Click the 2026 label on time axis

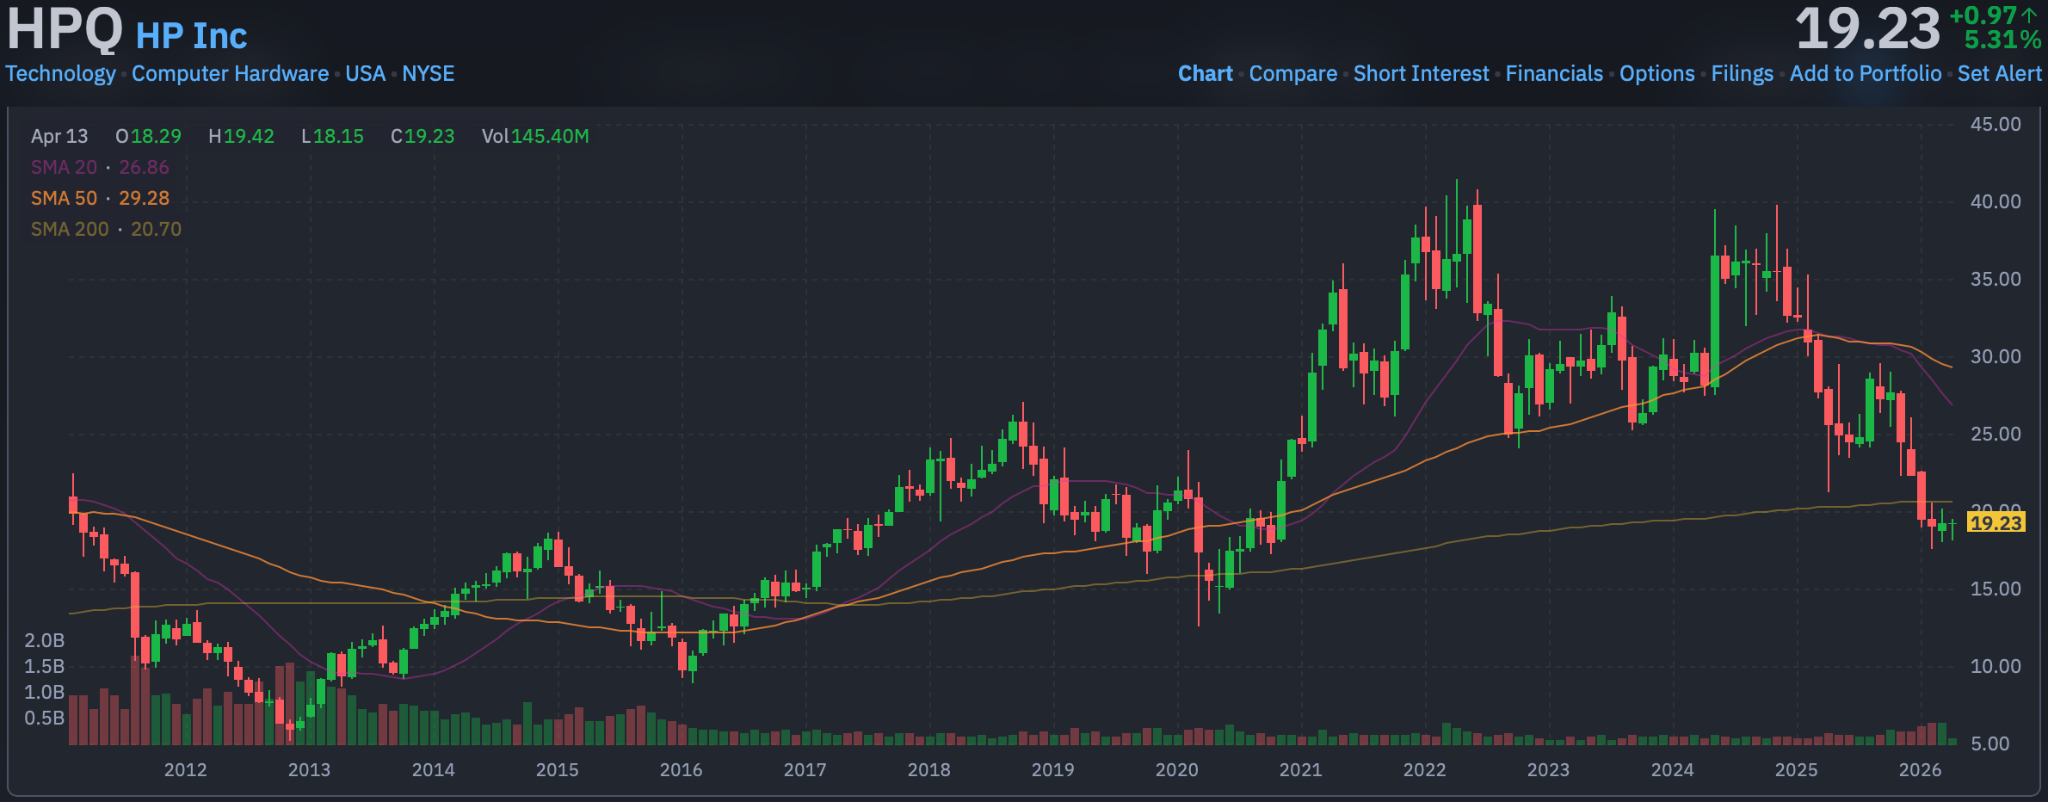(1920, 770)
